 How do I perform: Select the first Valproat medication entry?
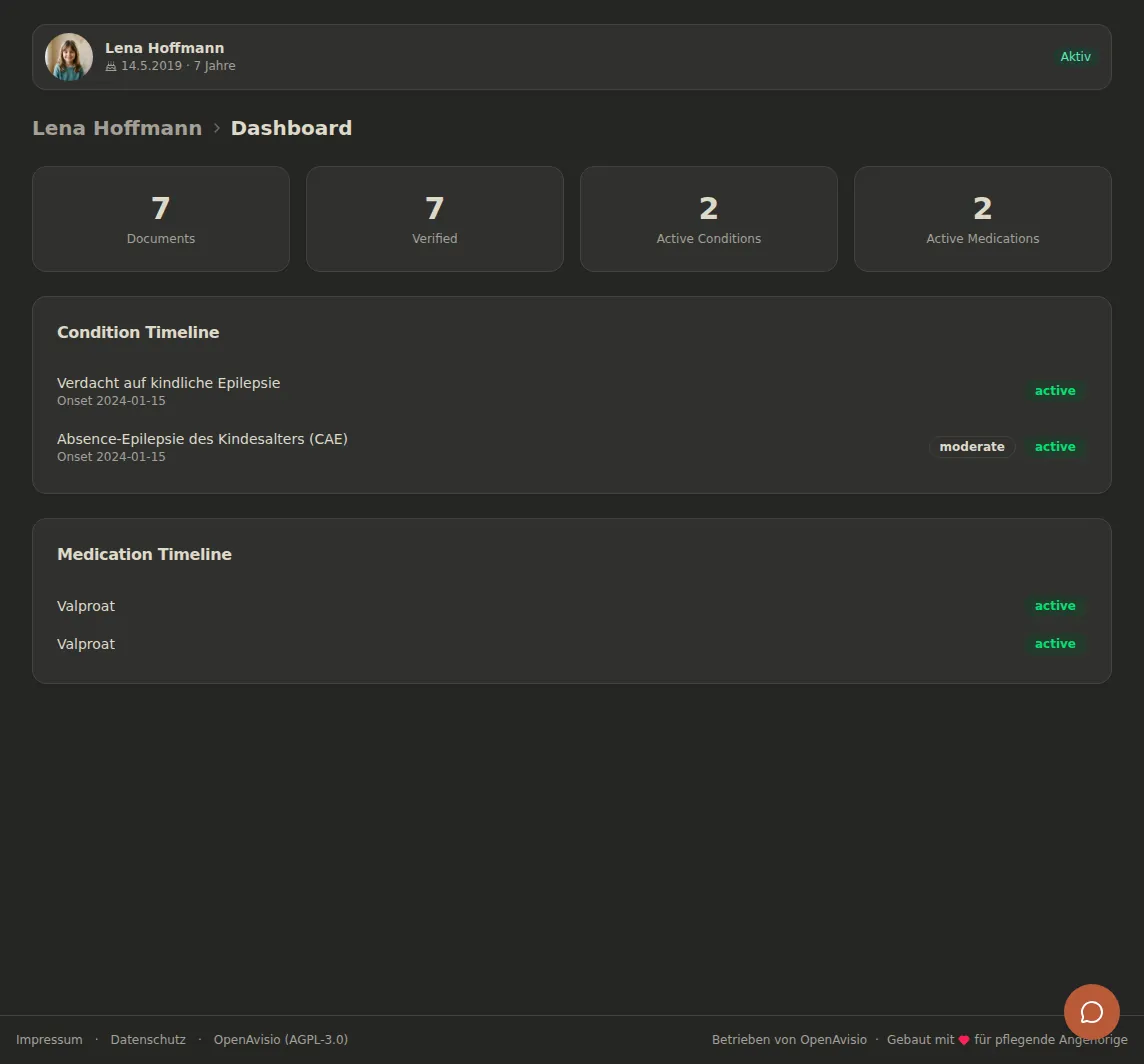tap(571, 606)
